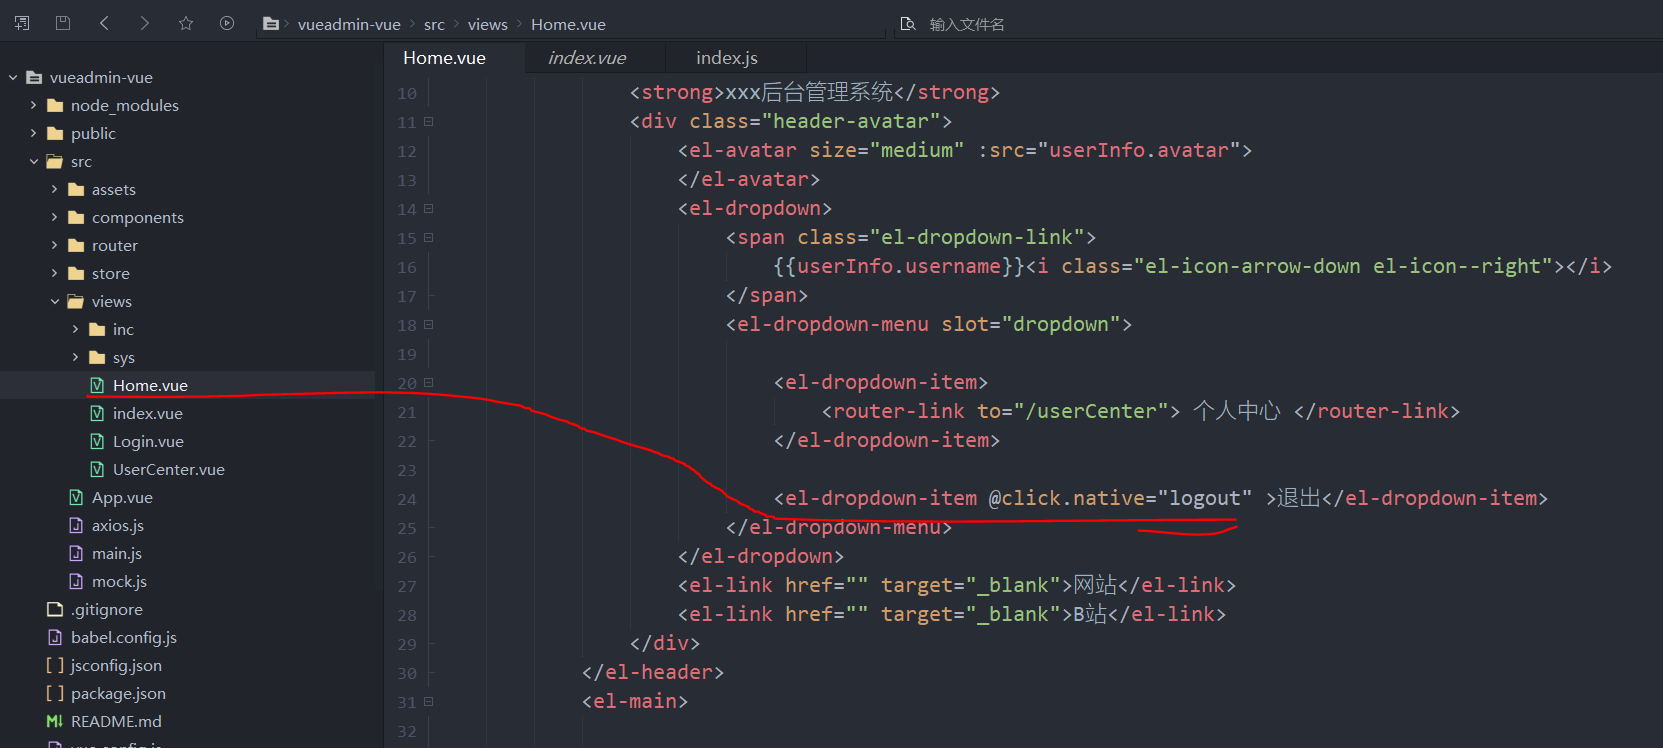Fold span block at line 15
Screen dimensions: 1663x748
click(428, 238)
